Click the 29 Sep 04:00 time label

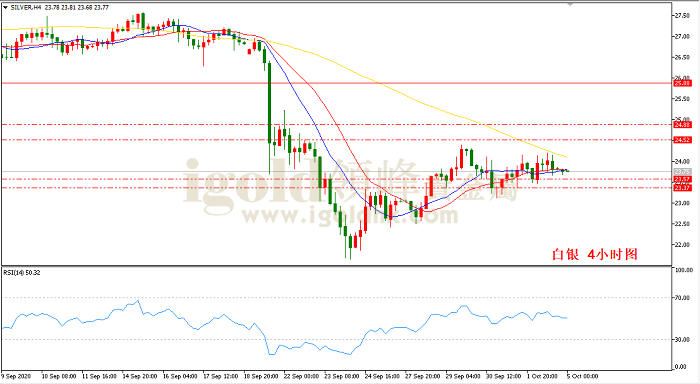coord(463,376)
